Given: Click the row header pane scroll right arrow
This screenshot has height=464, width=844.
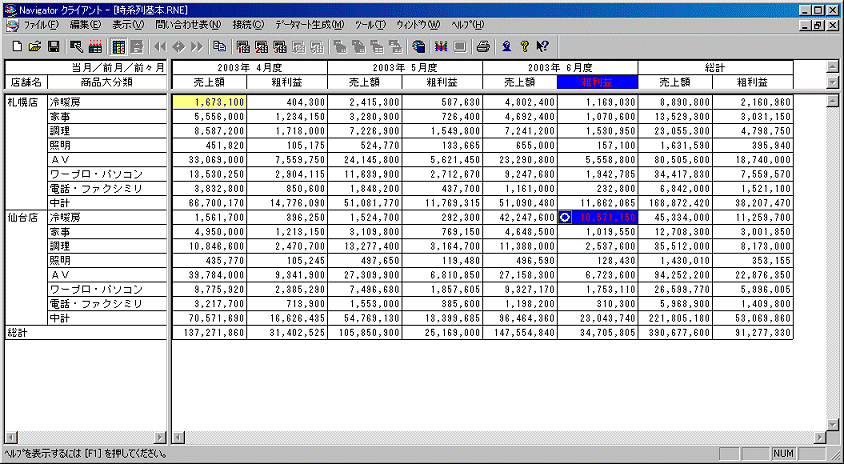Looking at the screenshot, I should click(x=159, y=437).
